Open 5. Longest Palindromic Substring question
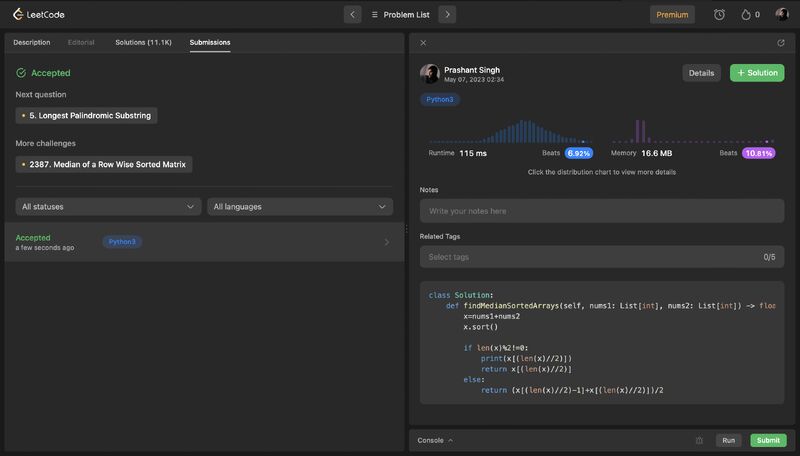 pos(86,116)
